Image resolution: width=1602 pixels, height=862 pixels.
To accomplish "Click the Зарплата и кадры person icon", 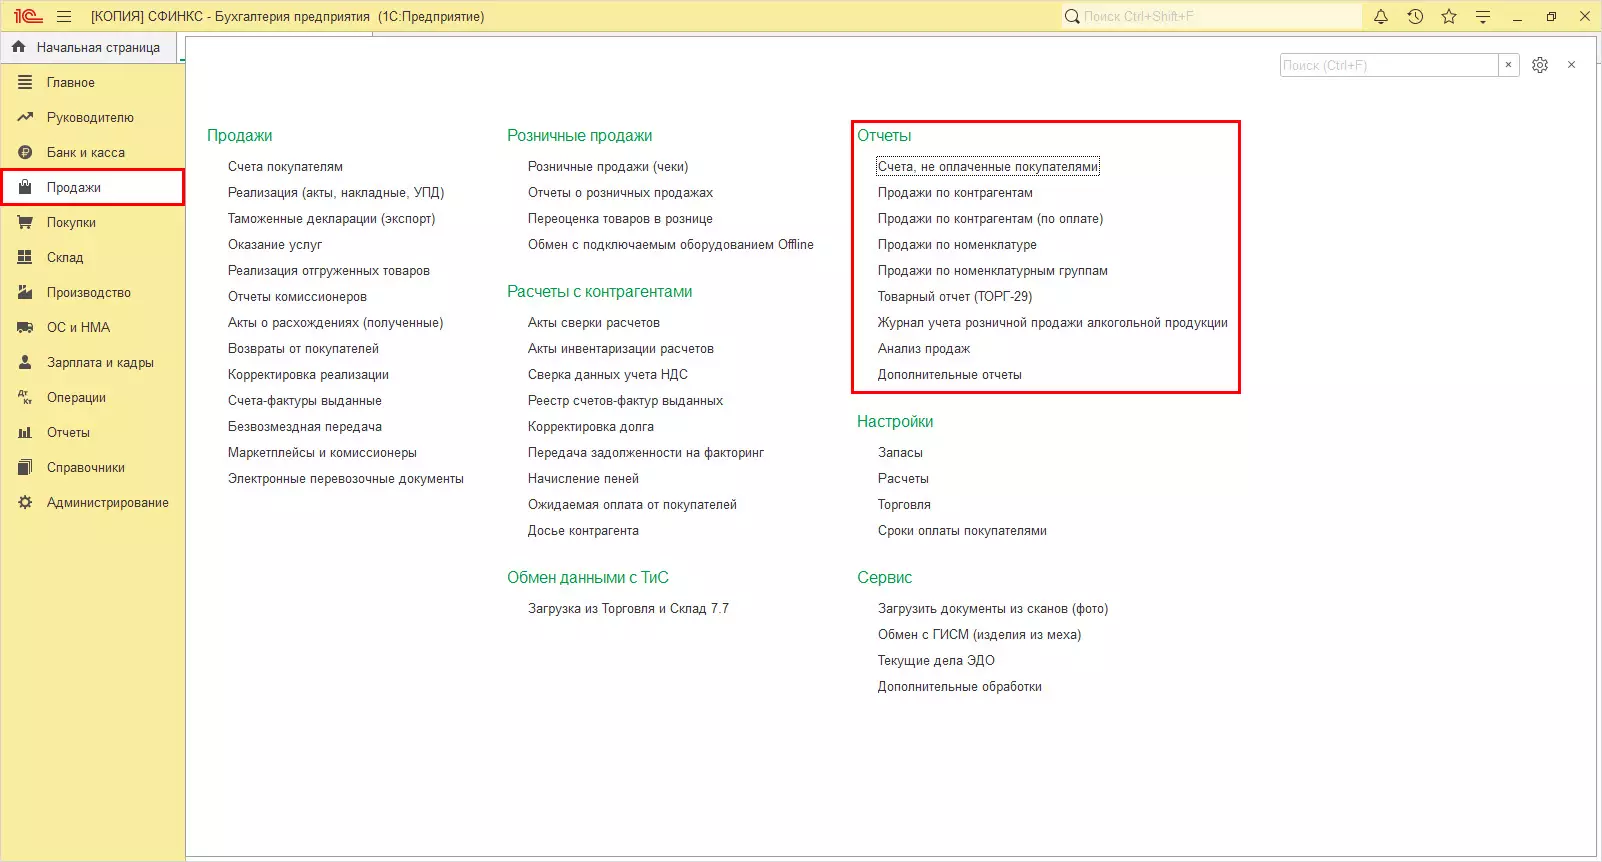I will [25, 362].
